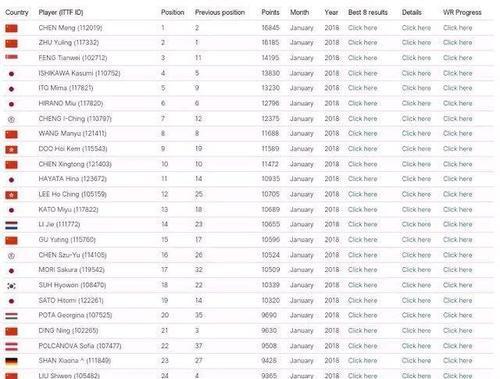Click Hungary flag beside POTA Georgina
500x379 pixels.
[x=11, y=316]
